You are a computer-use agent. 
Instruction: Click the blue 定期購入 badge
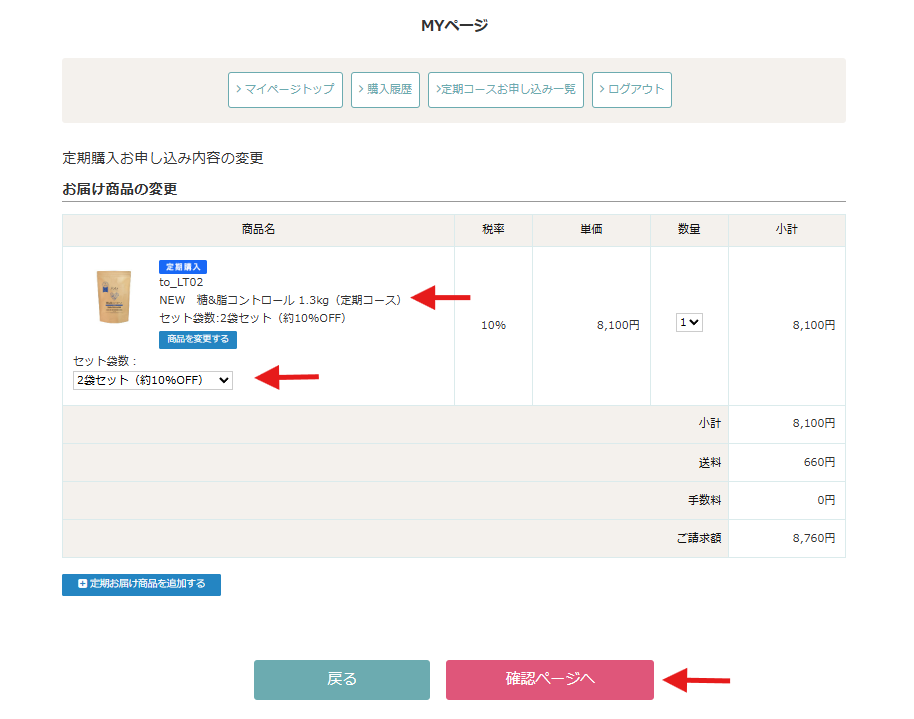click(x=183, y=267)
